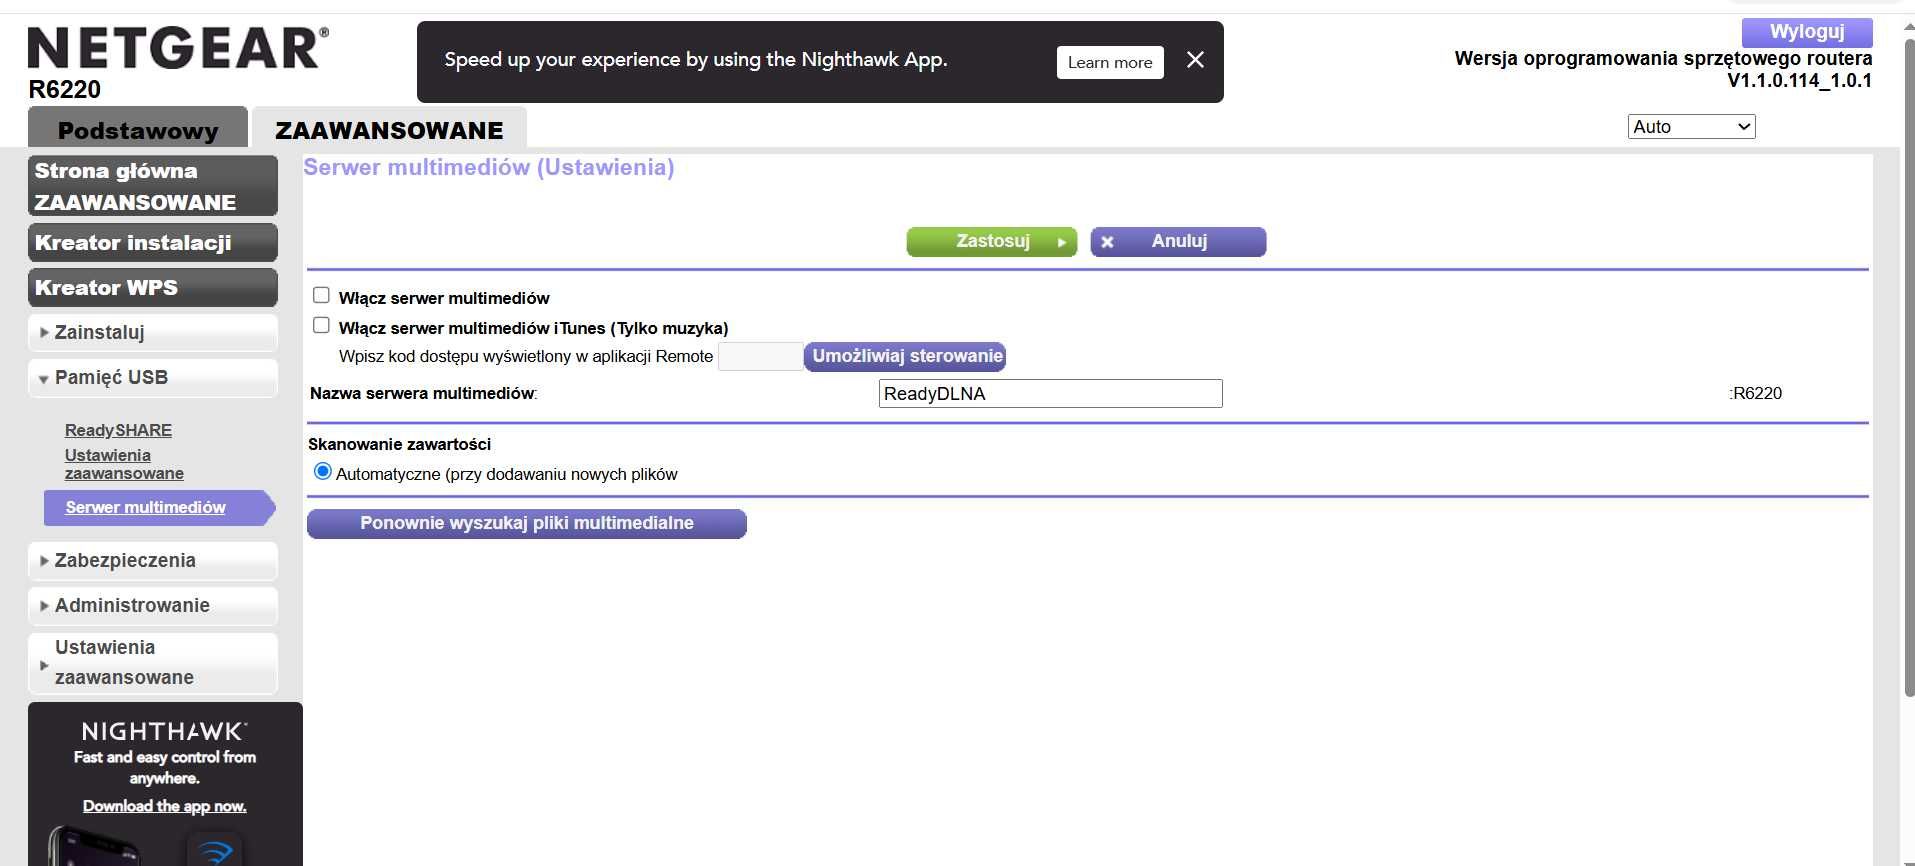Click Umożliwiaj sterowanie button
This screenshot has height=866, width=1915.
905,356
